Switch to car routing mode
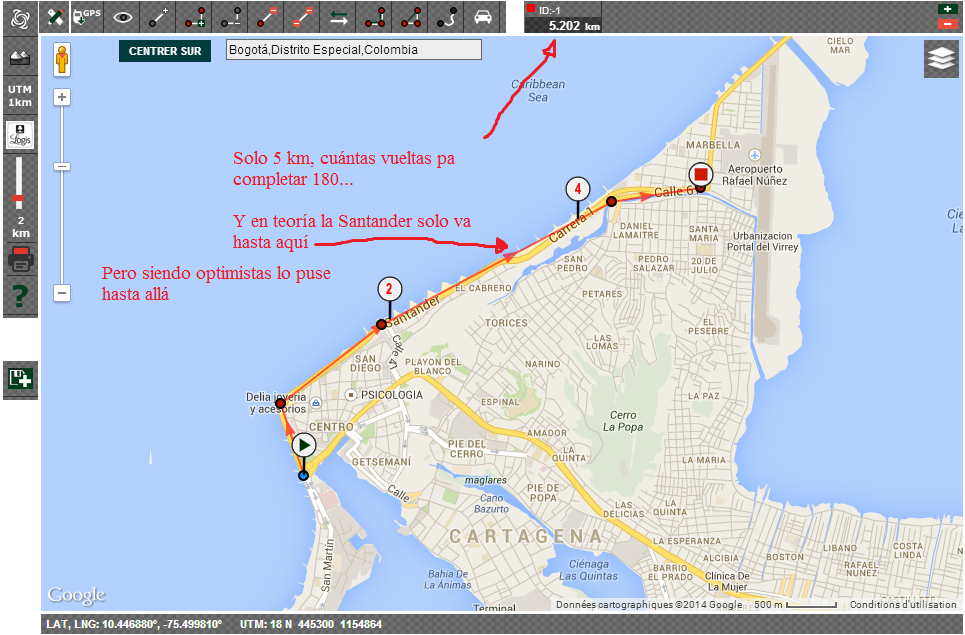965x635 pixels. 483,17
